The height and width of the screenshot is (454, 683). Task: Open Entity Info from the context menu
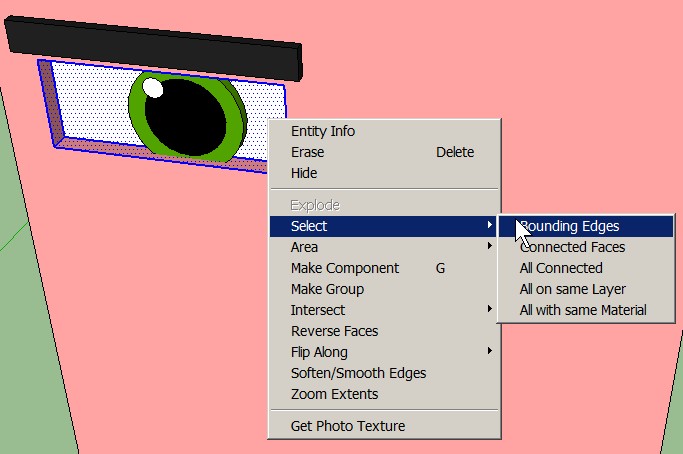(322, 131)
